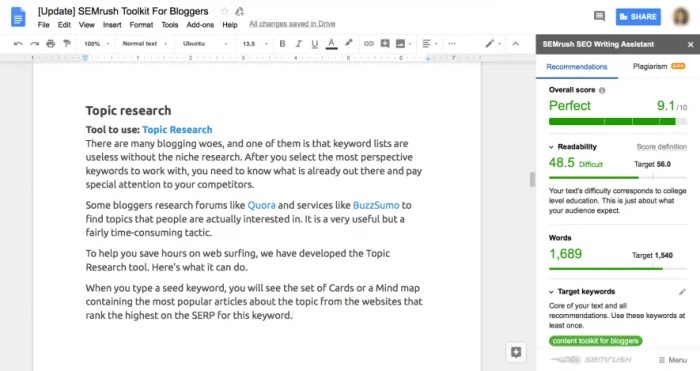Open the editing mode pencil dropdown
The width and height of the screenshot is (700, 371).
[x=493, y=44]
